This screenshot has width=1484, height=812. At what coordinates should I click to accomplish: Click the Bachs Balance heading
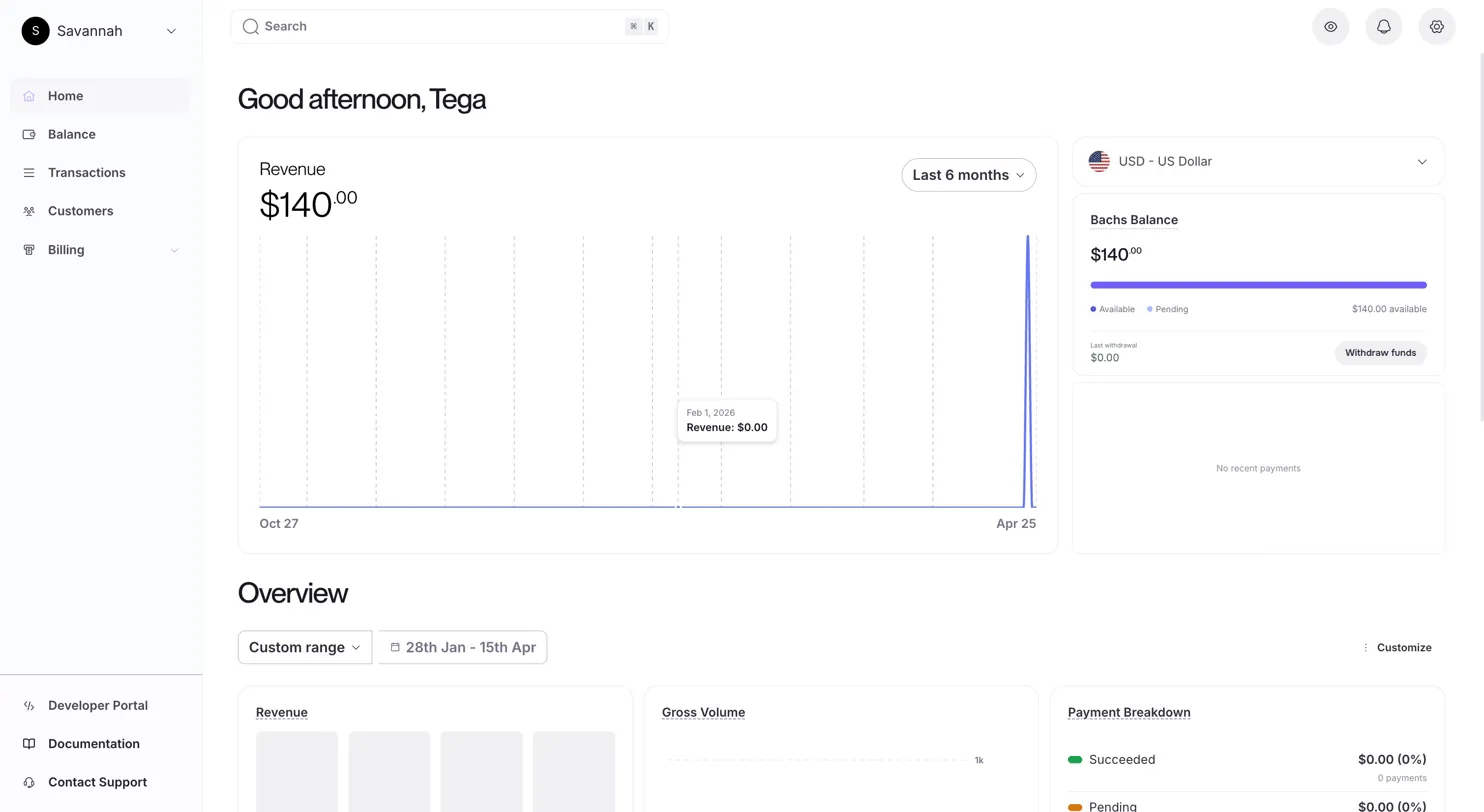tap(1134, 220)
